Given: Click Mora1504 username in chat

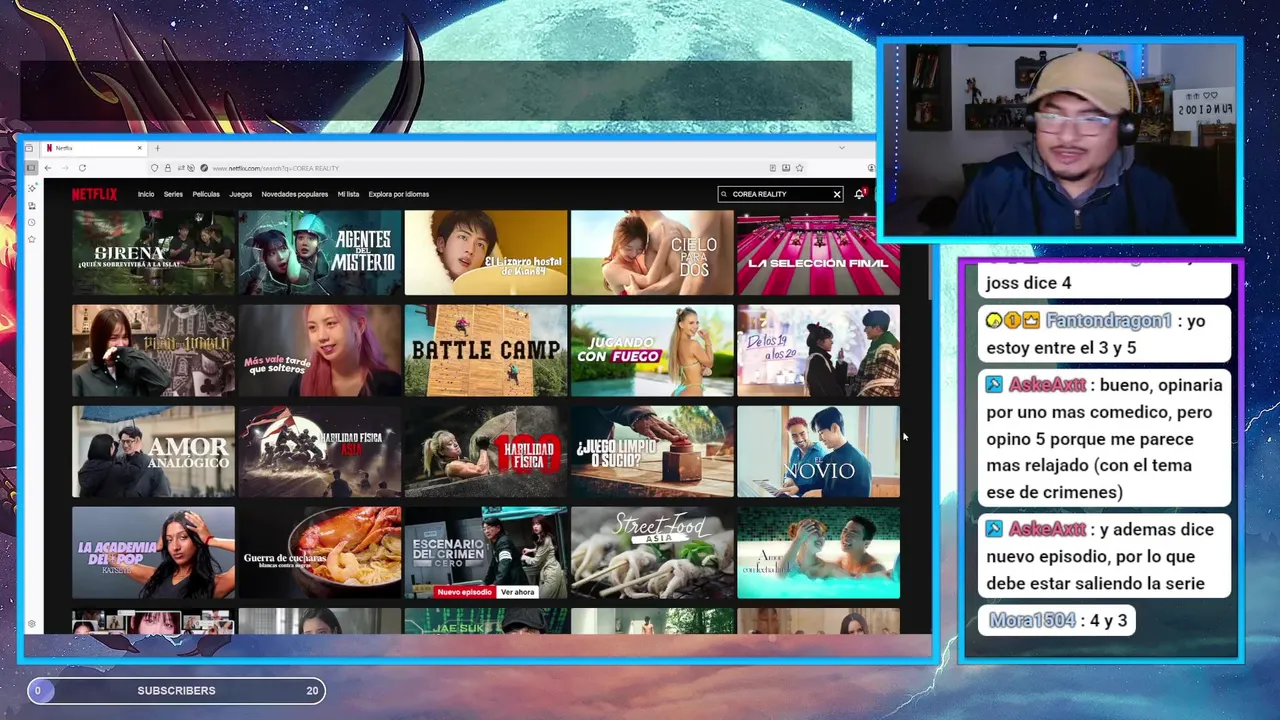Looking at the screenshot, I should click(1032, 620).
